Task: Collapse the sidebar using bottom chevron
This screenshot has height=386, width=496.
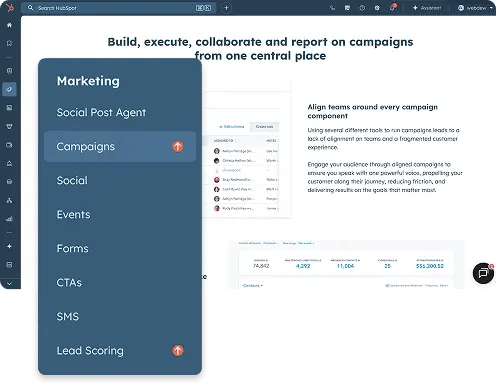Action: click(x=9, y=283)
